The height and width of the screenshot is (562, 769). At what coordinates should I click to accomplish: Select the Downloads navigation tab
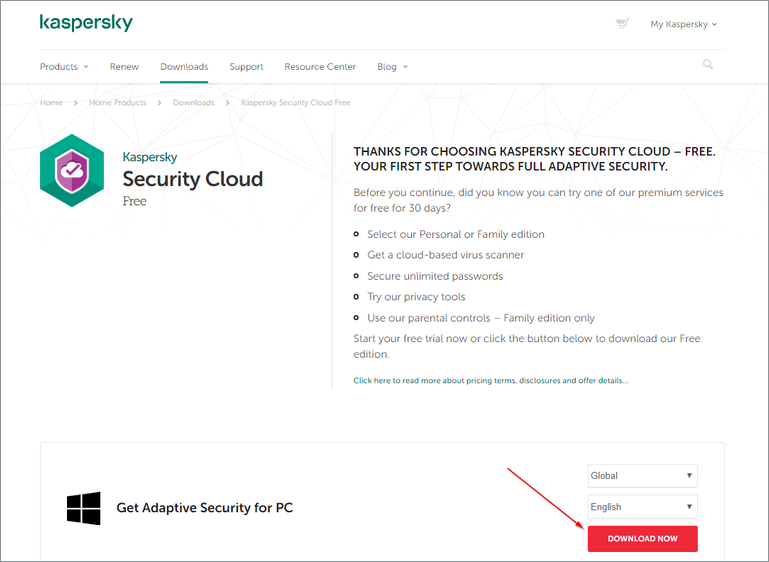pos(184,67)
